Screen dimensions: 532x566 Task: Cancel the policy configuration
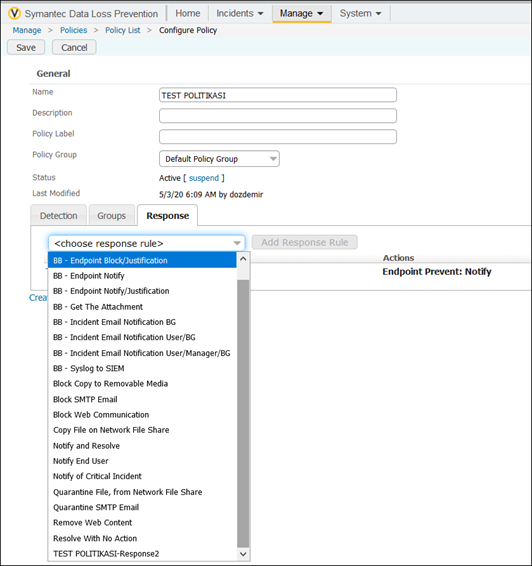click(x=74, y=47)
